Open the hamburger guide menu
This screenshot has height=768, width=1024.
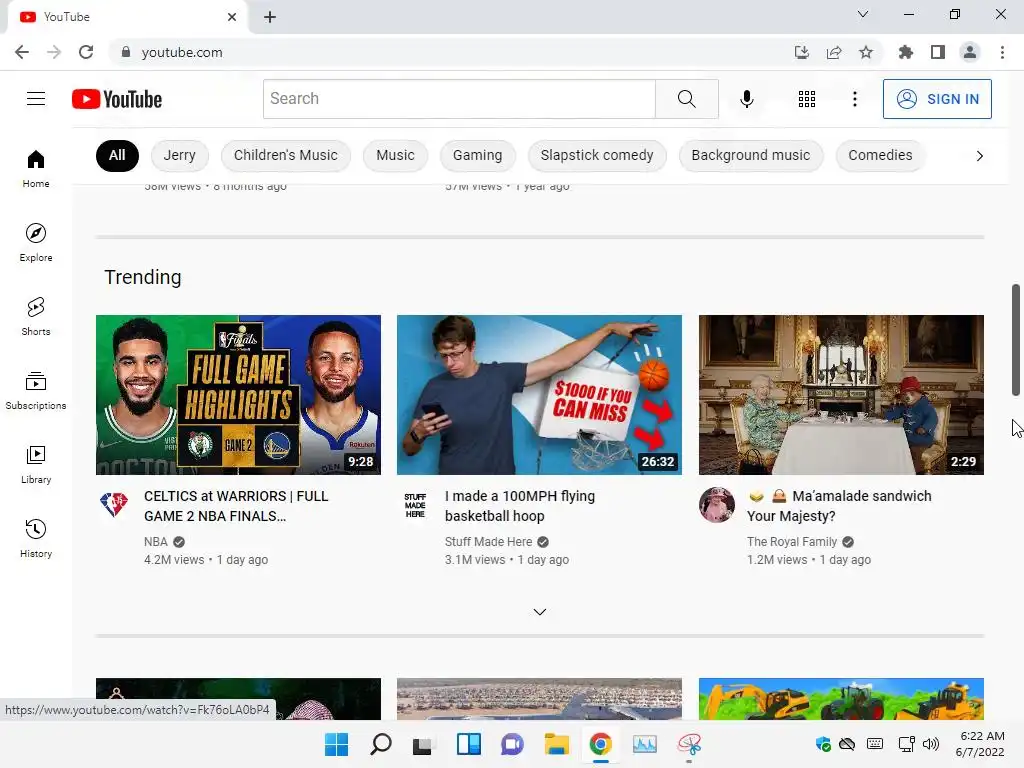click(36, 99)
